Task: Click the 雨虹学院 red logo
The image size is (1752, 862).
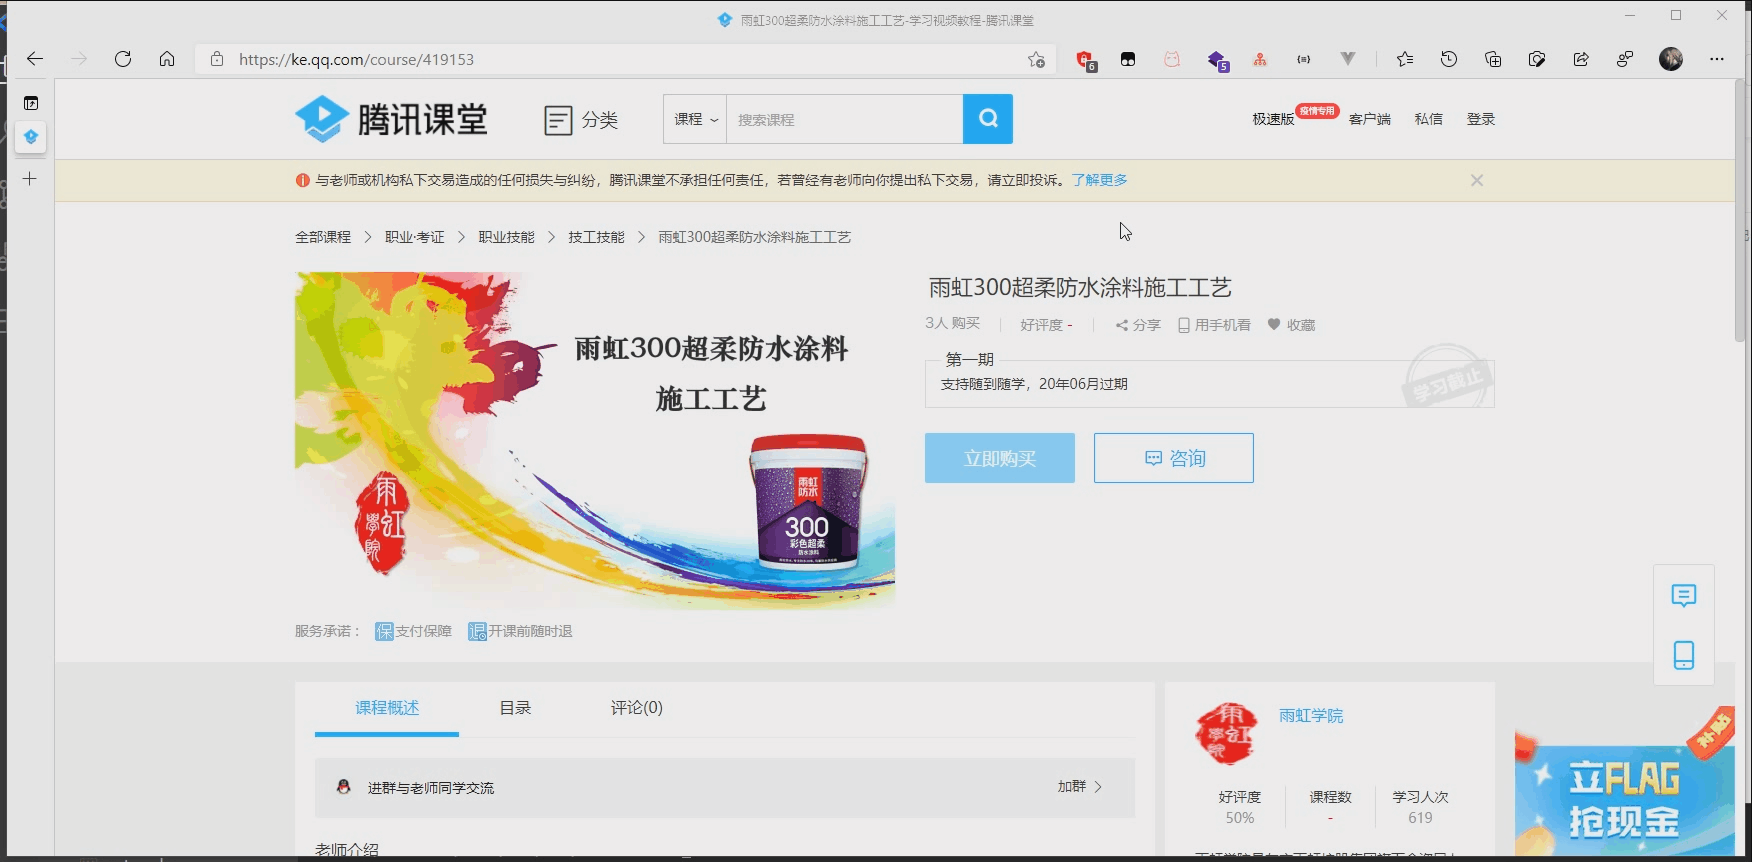Action: [1227, 734]
